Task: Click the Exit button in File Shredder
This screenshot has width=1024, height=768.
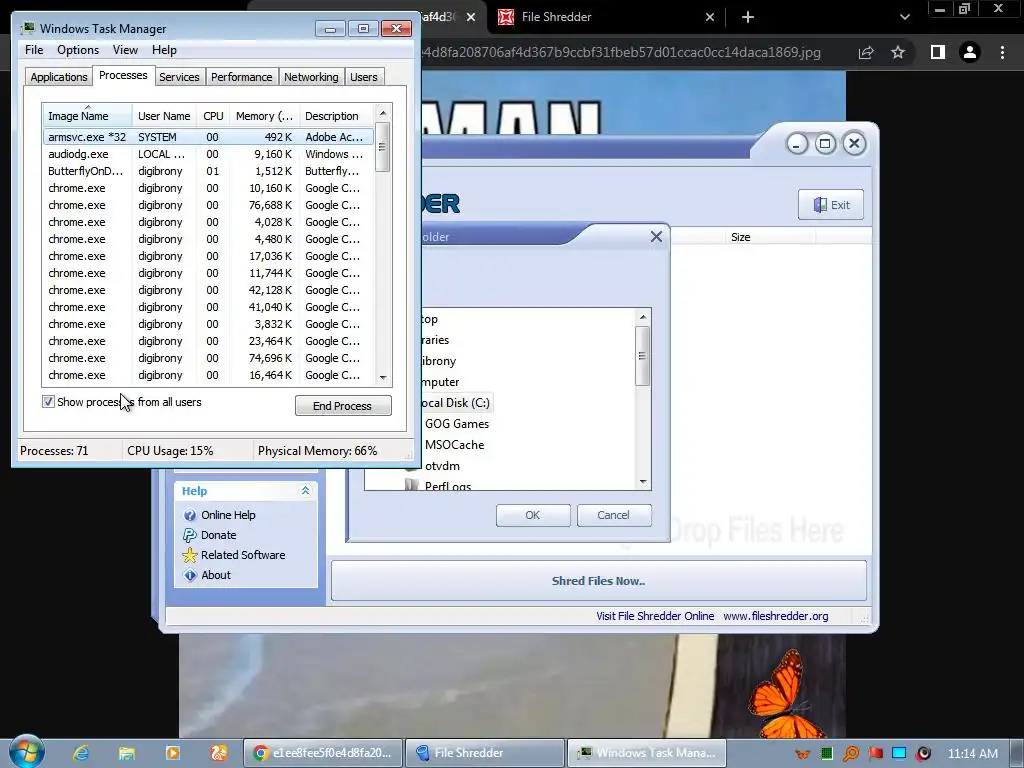Action: pos(831,205)
